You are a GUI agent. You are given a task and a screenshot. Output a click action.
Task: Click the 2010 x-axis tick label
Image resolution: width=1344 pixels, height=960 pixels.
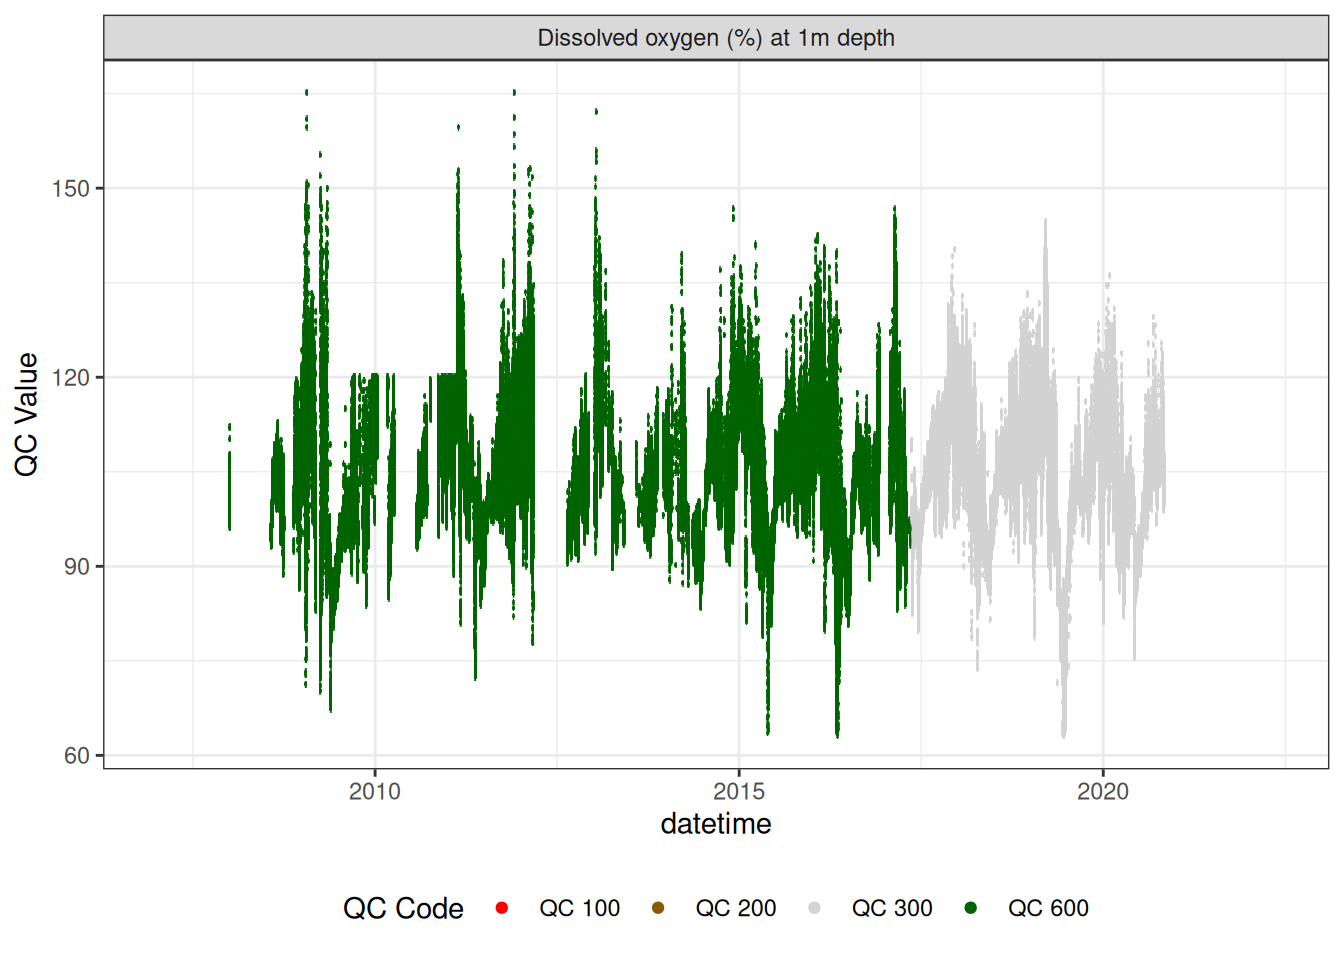[x=375, y=792]
